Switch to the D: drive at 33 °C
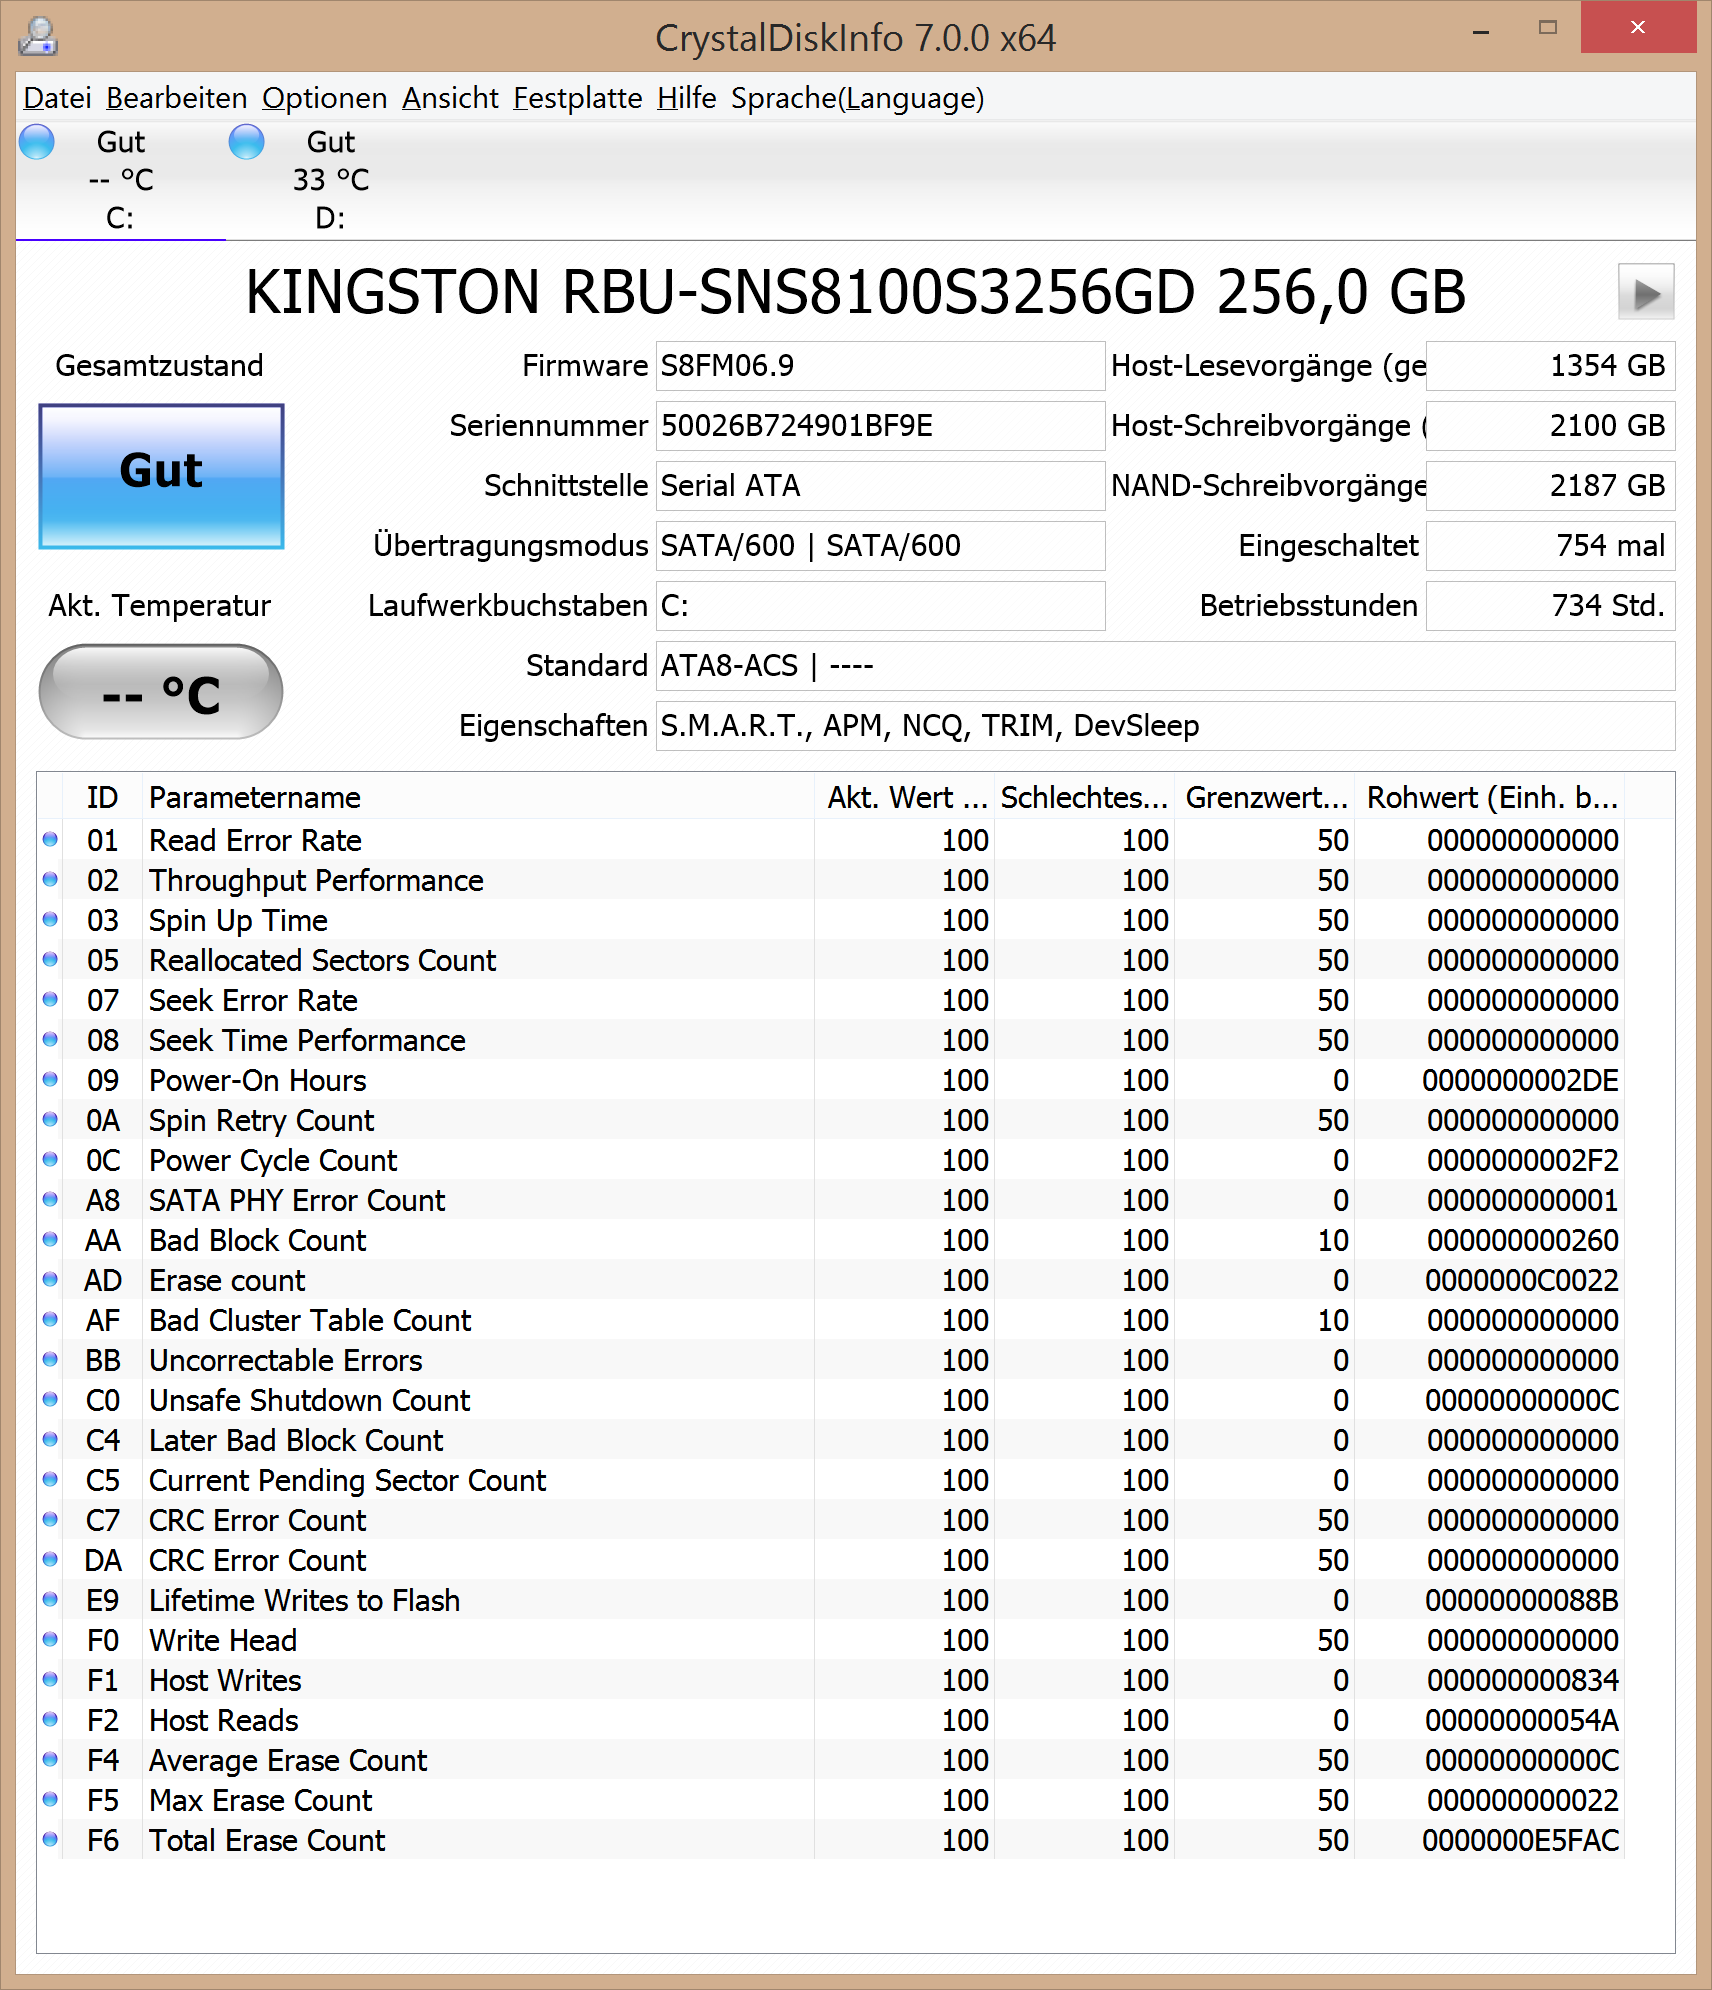 (331, 180)
